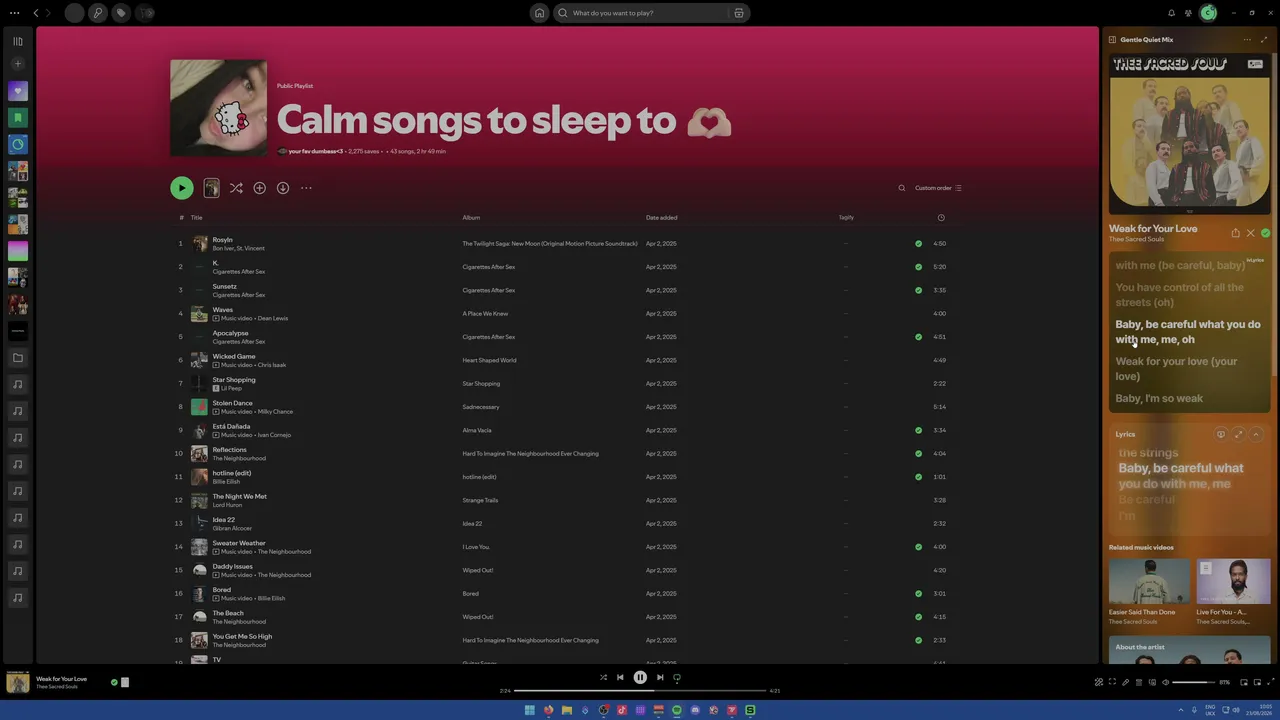This screenshot has width=1280, height=720.
Task: Open the Strange Trails album link
Action: pyautogui.click(x=480, y=500)
